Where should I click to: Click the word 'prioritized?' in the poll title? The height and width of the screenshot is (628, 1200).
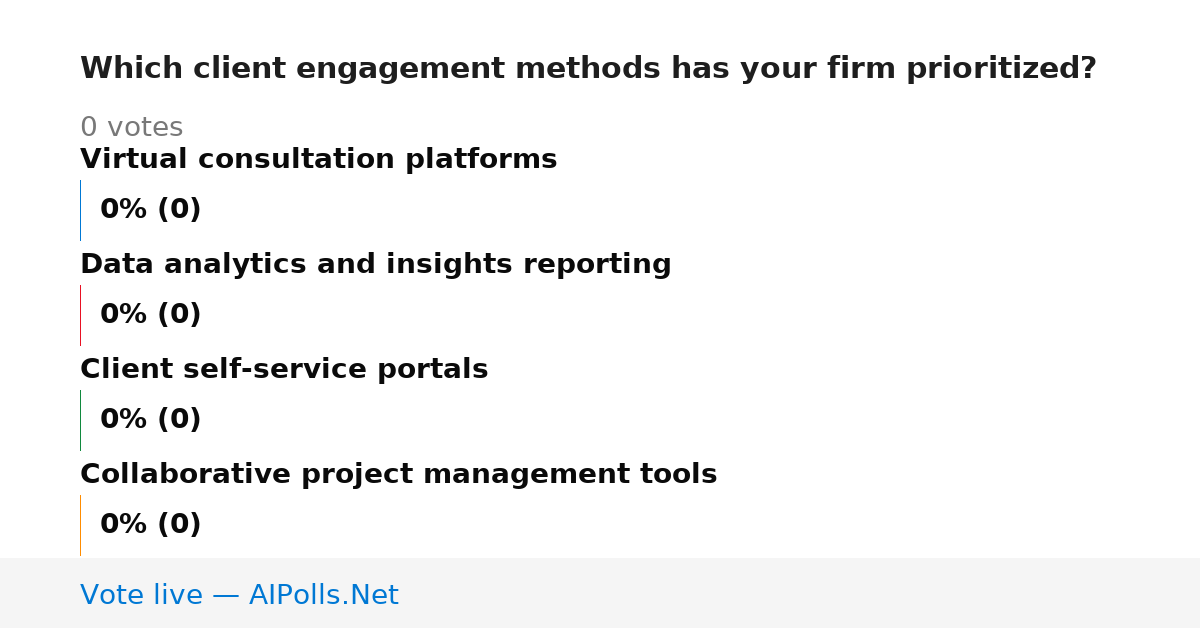coord(1001,69)
